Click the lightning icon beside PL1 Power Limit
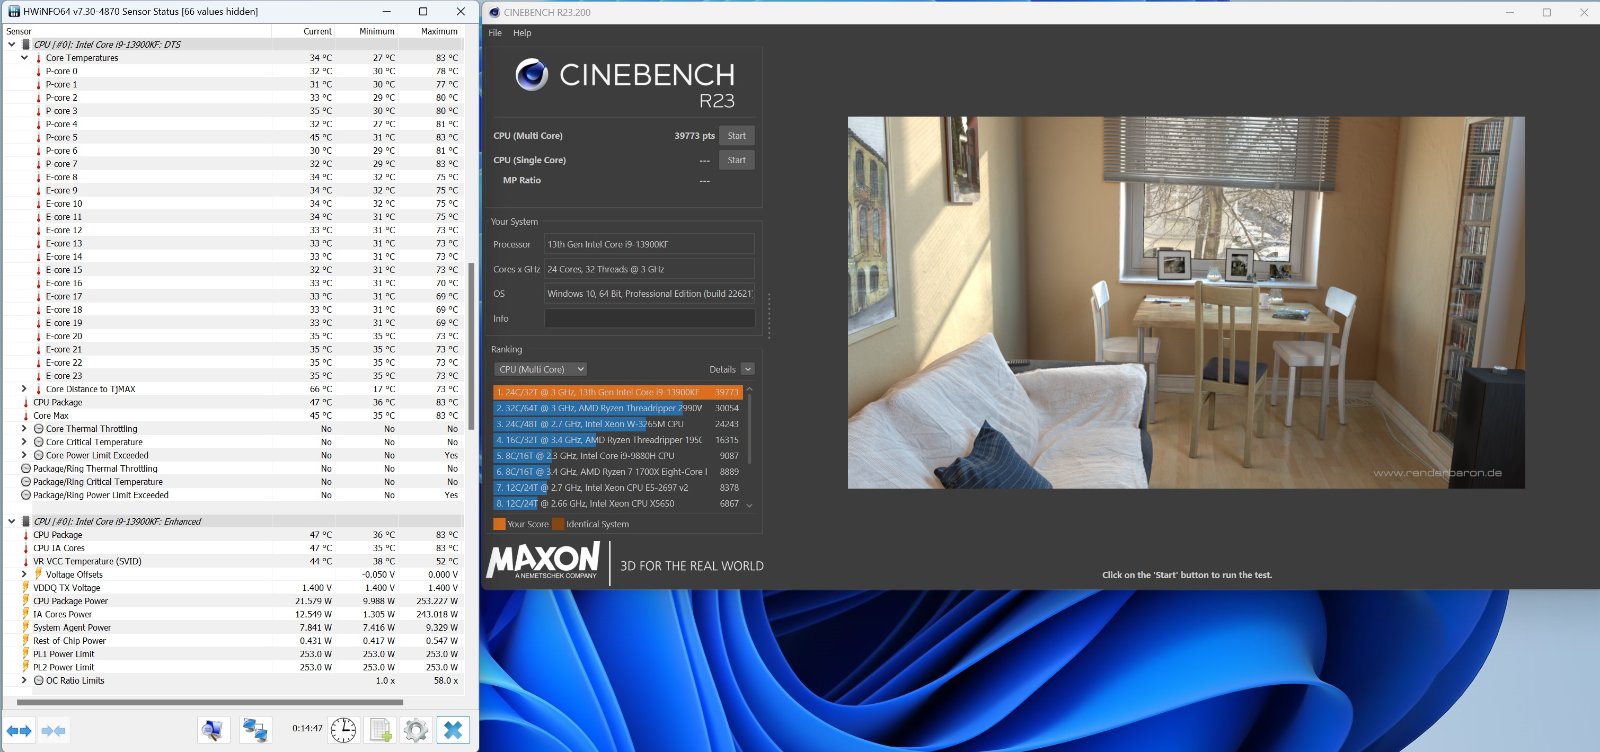This screenshot has height=752, width=1600. pyautogui.click(x=27, y=654)
